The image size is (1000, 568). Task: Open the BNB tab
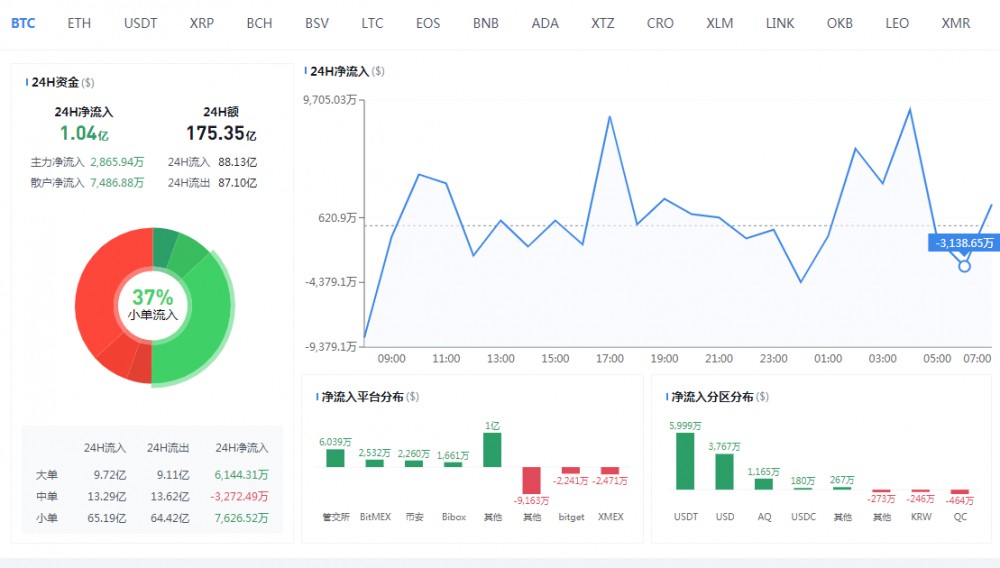pos(486,23)
